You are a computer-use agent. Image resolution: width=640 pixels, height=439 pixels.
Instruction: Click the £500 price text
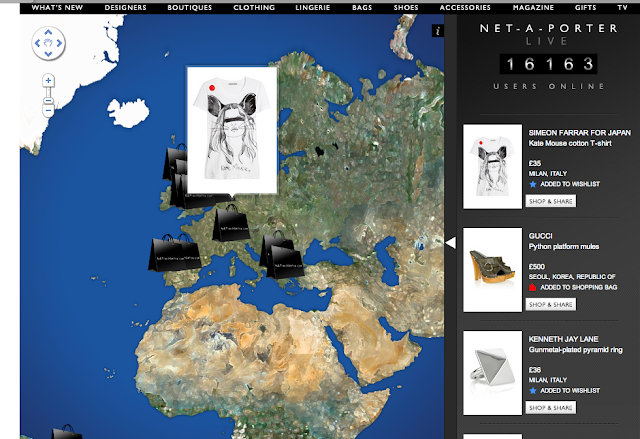pyautogui.click(x=537, y=266)
